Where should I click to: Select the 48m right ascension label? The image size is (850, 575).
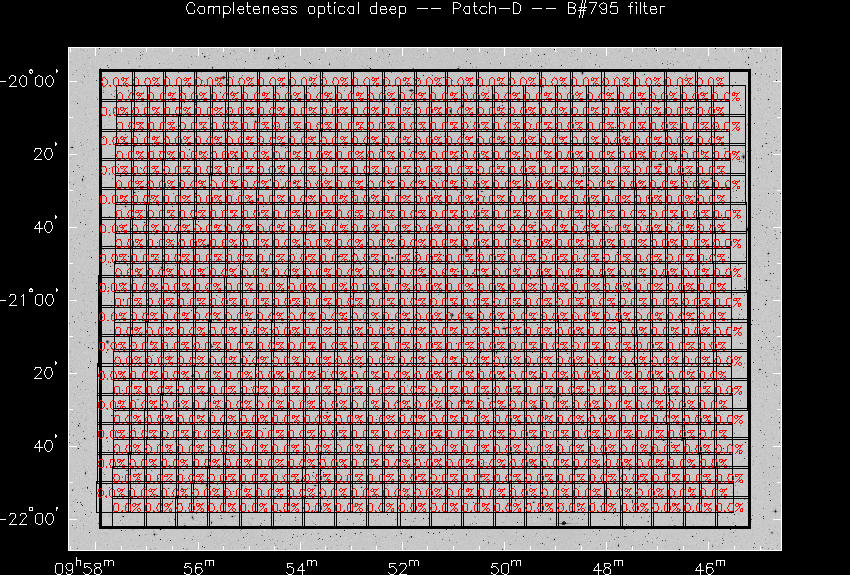(608, 567)
